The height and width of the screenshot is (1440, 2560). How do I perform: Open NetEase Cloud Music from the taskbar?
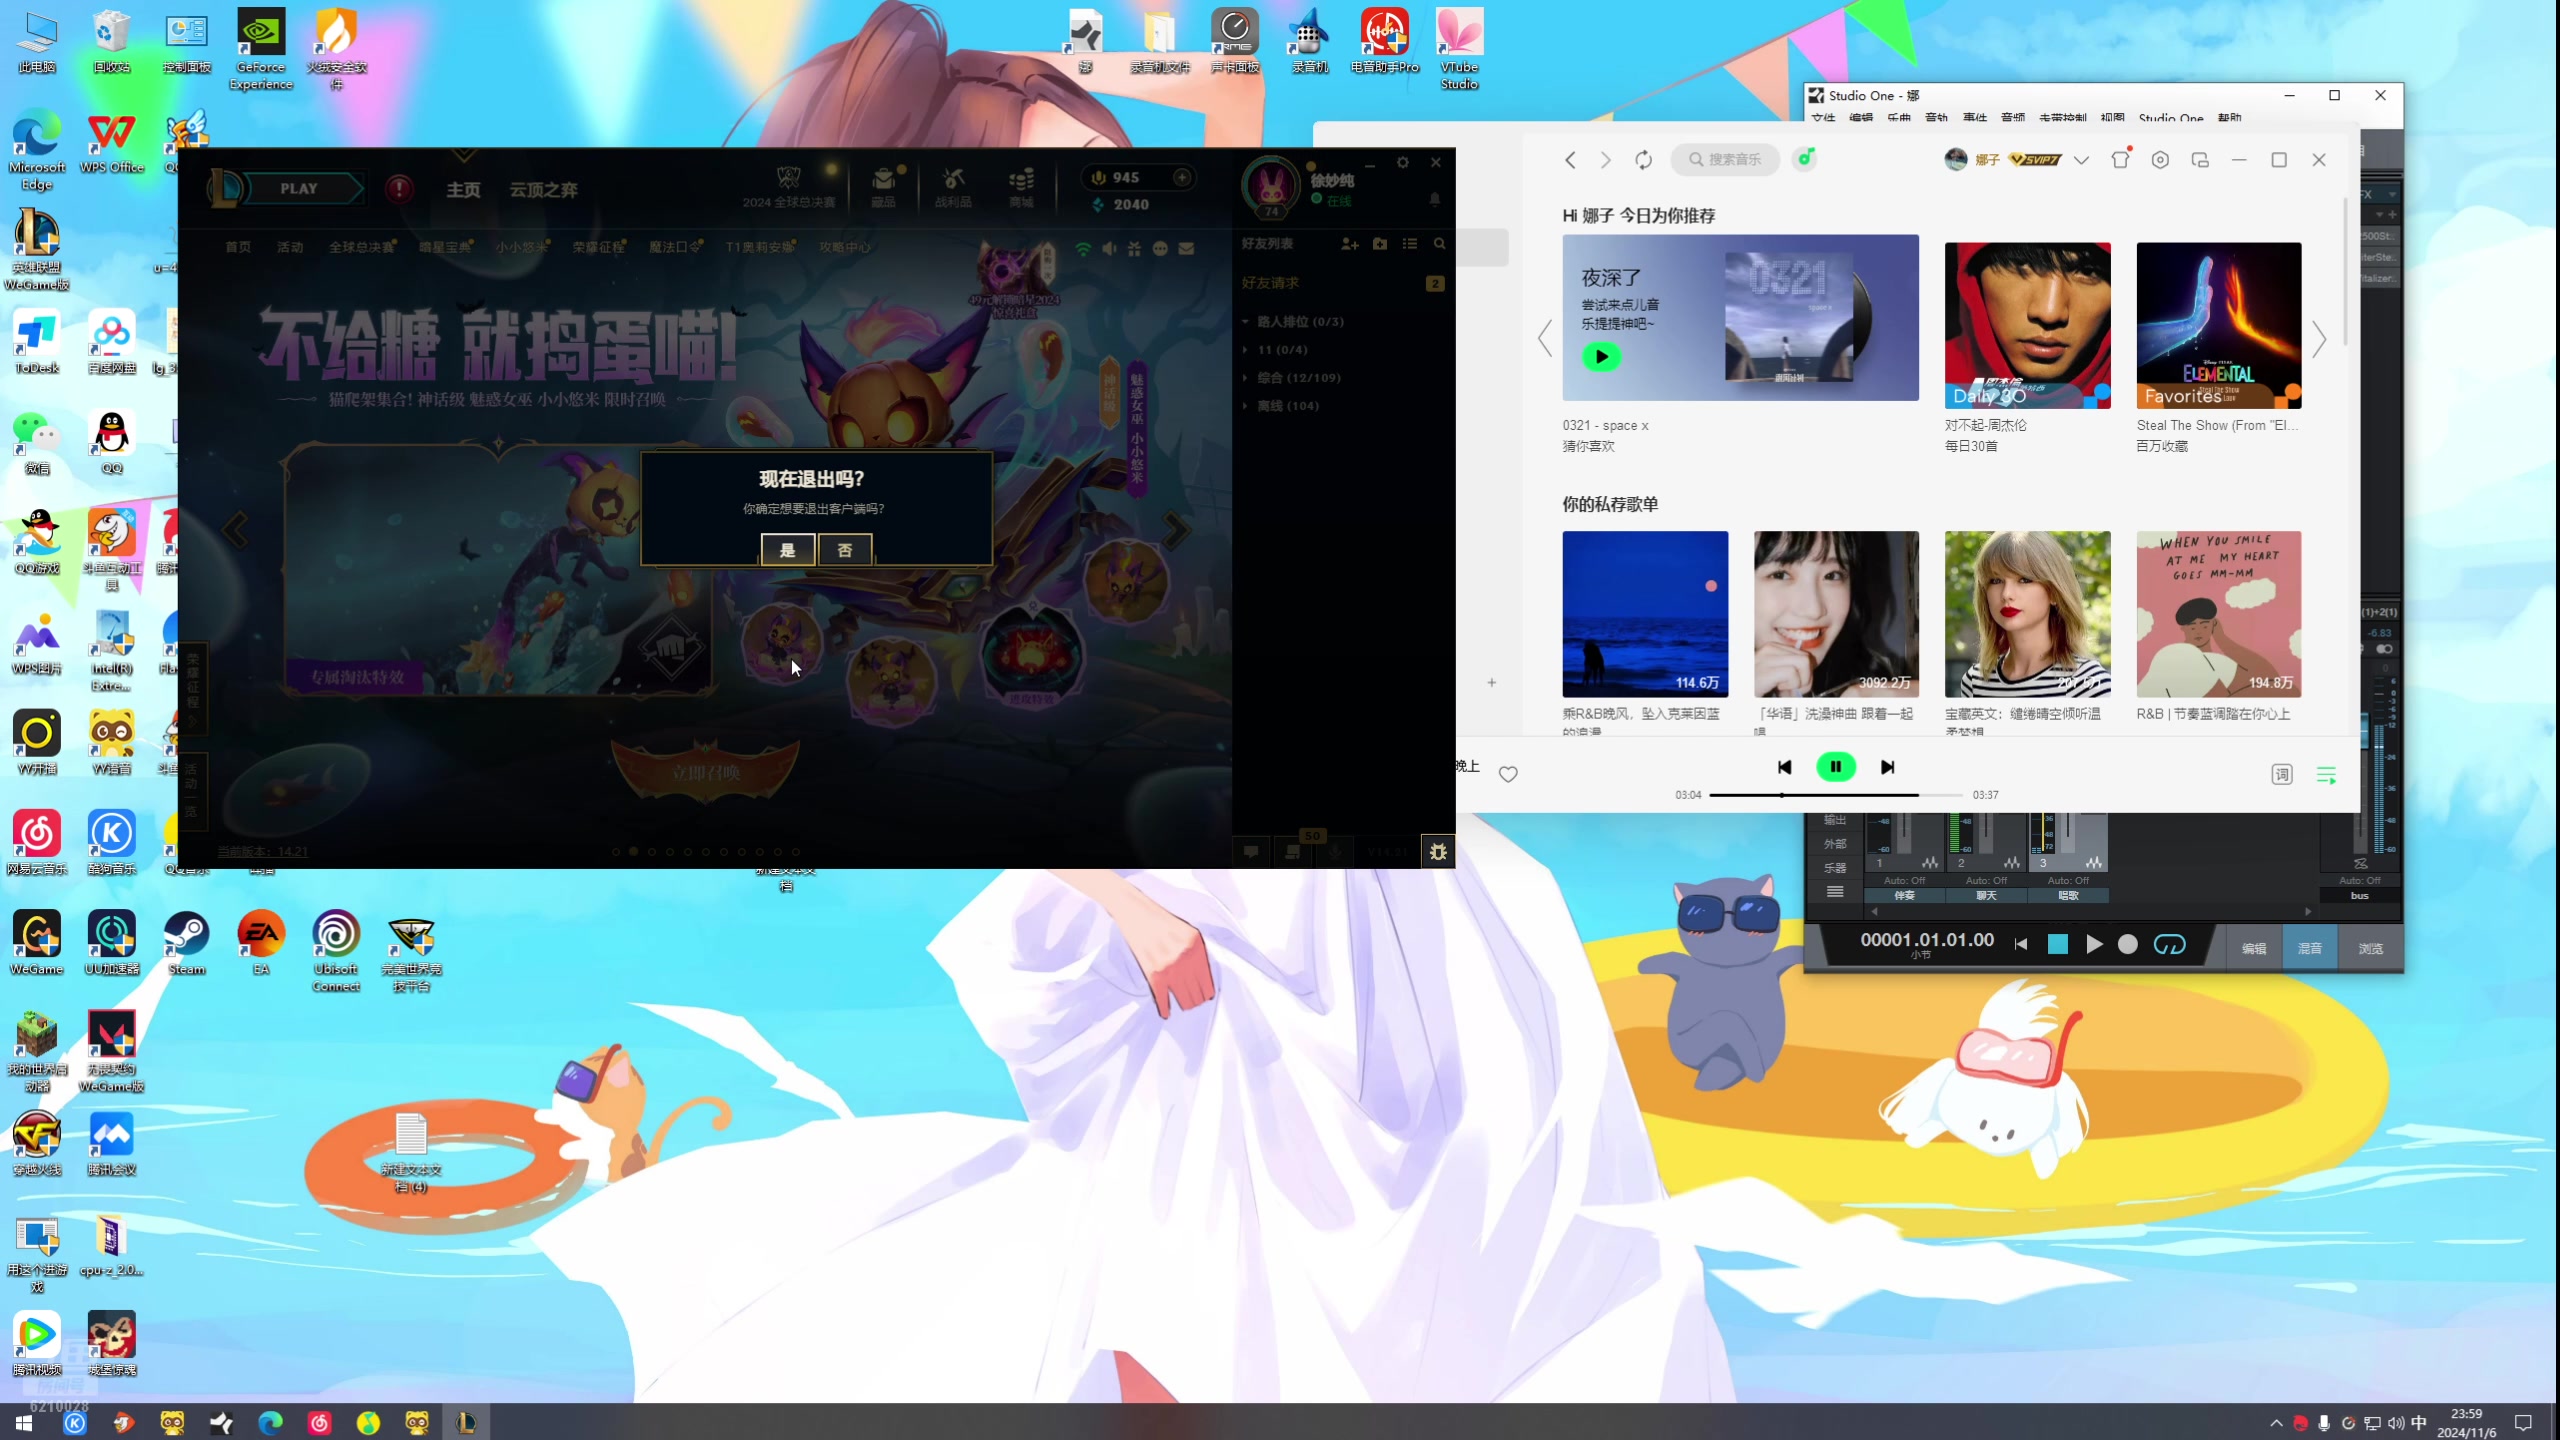point(319,1422)
